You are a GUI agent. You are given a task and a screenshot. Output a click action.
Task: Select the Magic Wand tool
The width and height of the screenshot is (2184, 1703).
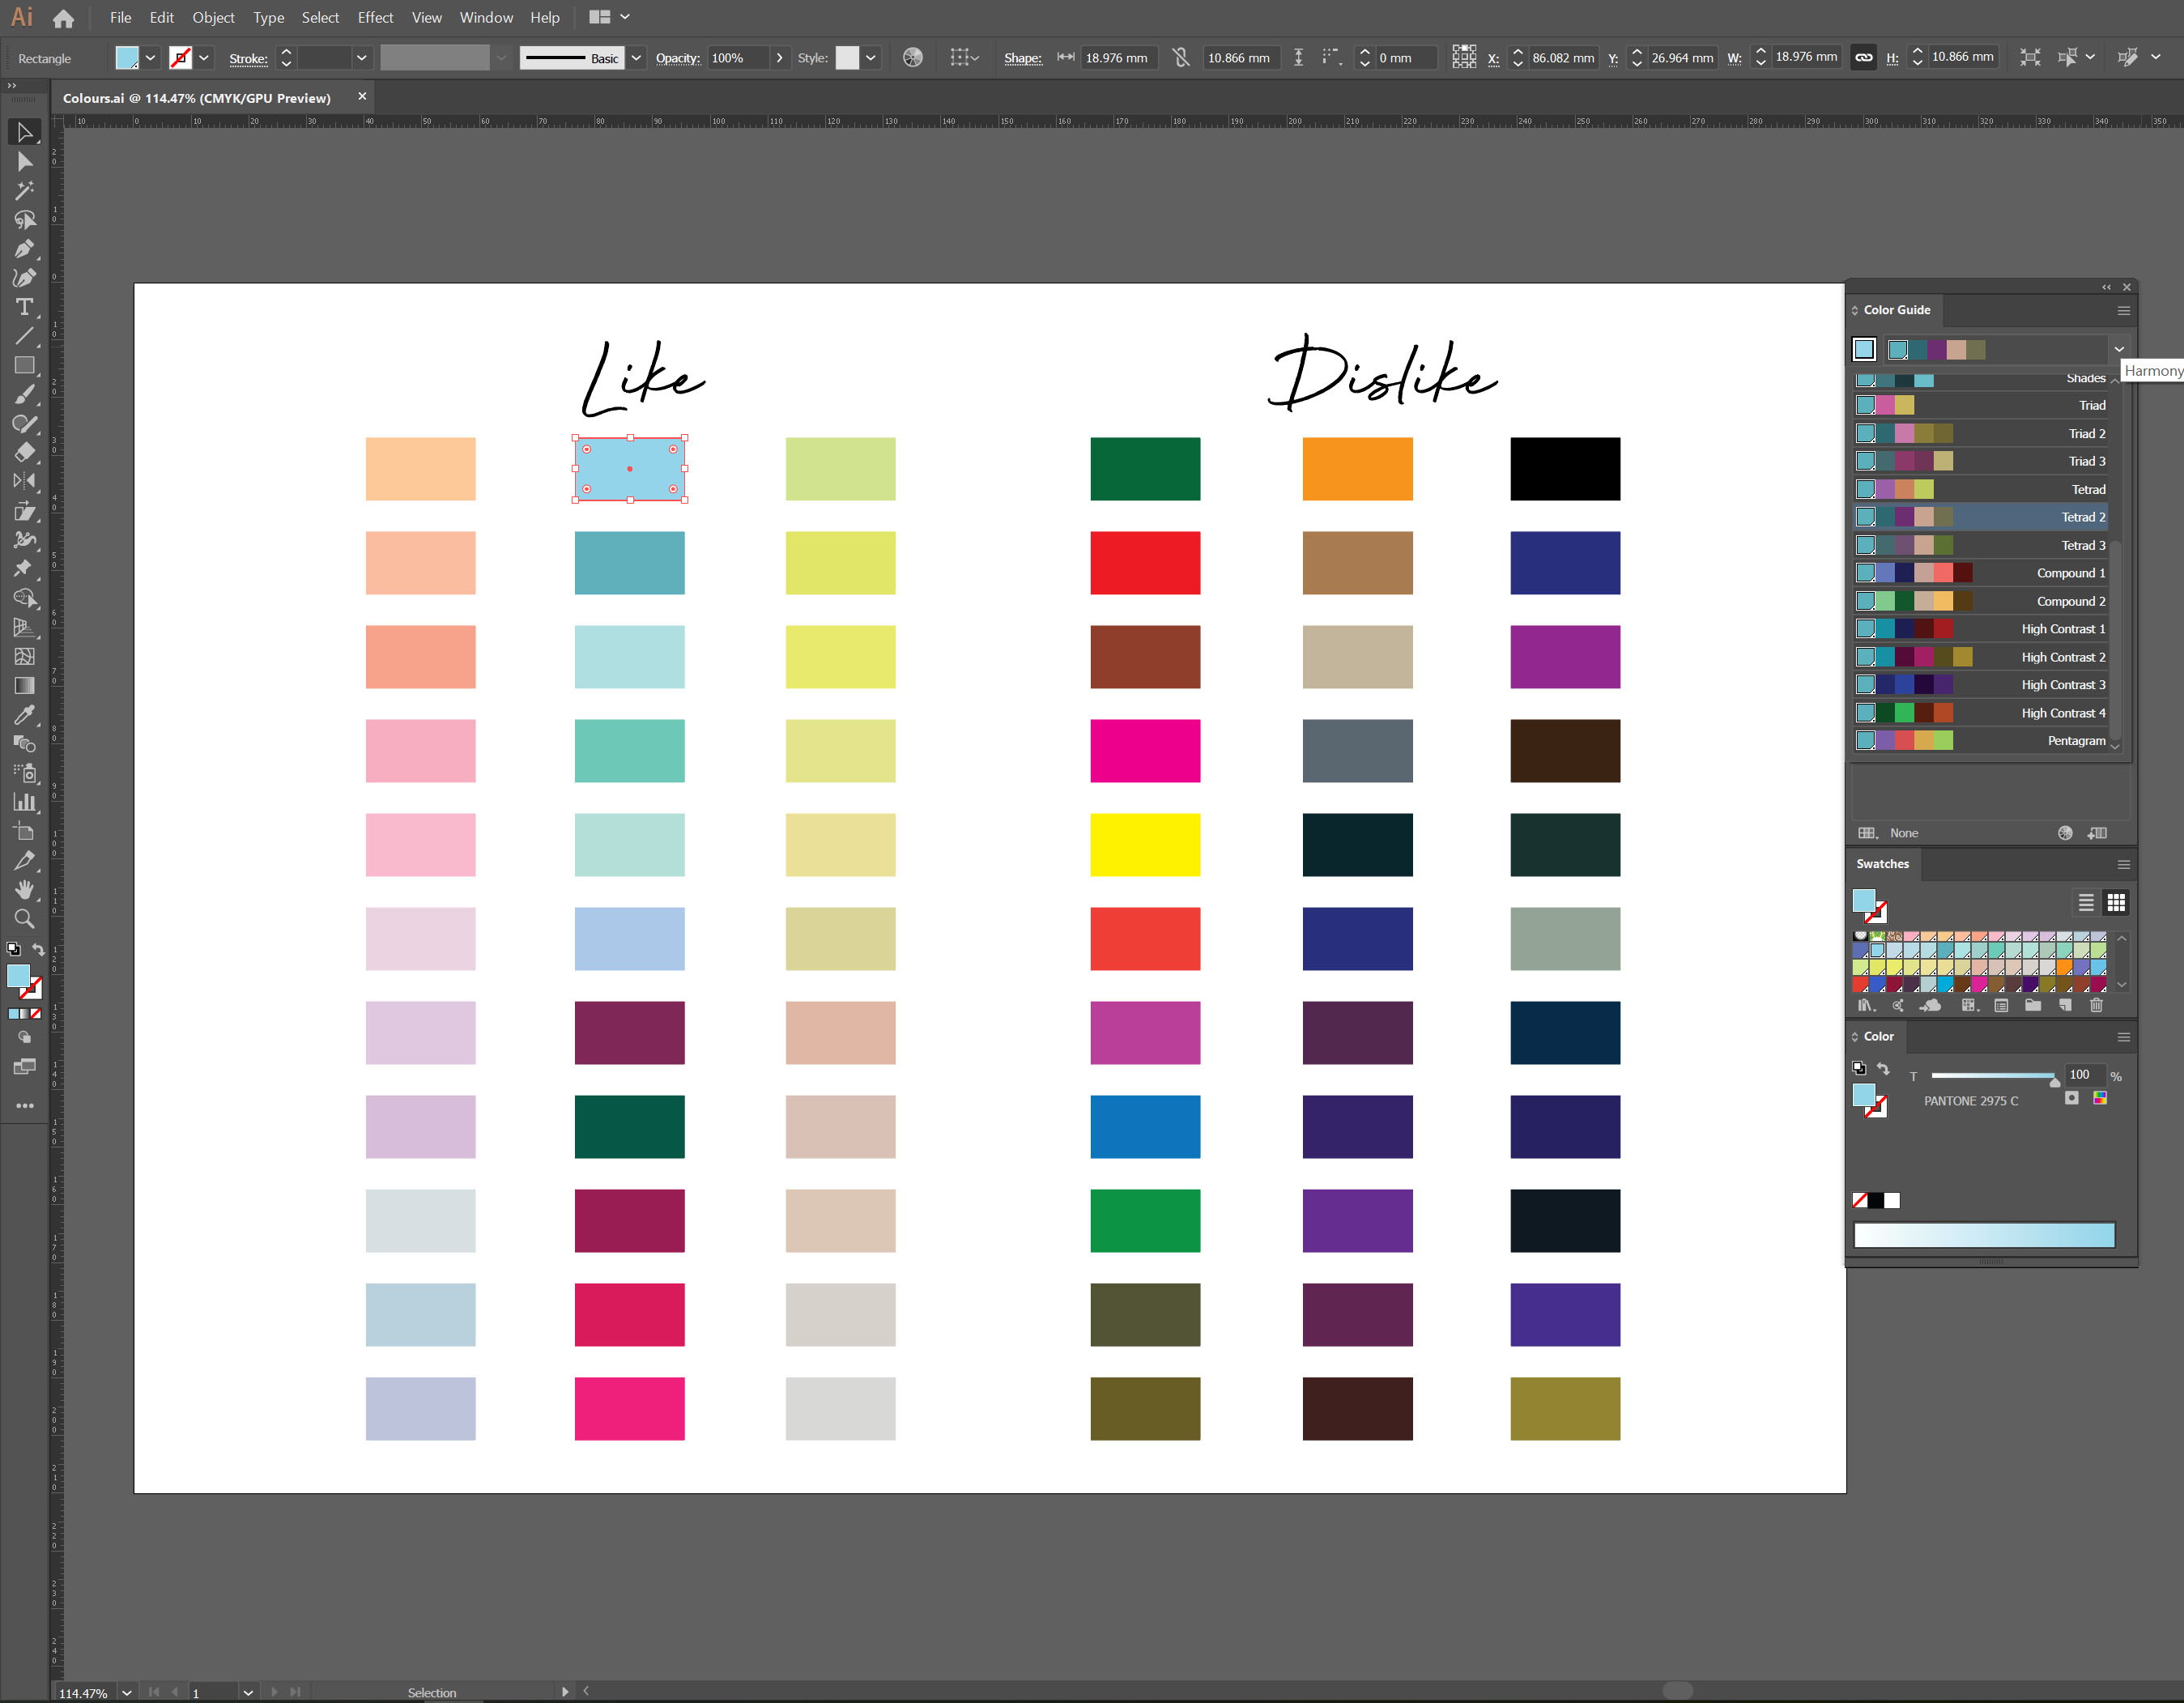point(24,190)
